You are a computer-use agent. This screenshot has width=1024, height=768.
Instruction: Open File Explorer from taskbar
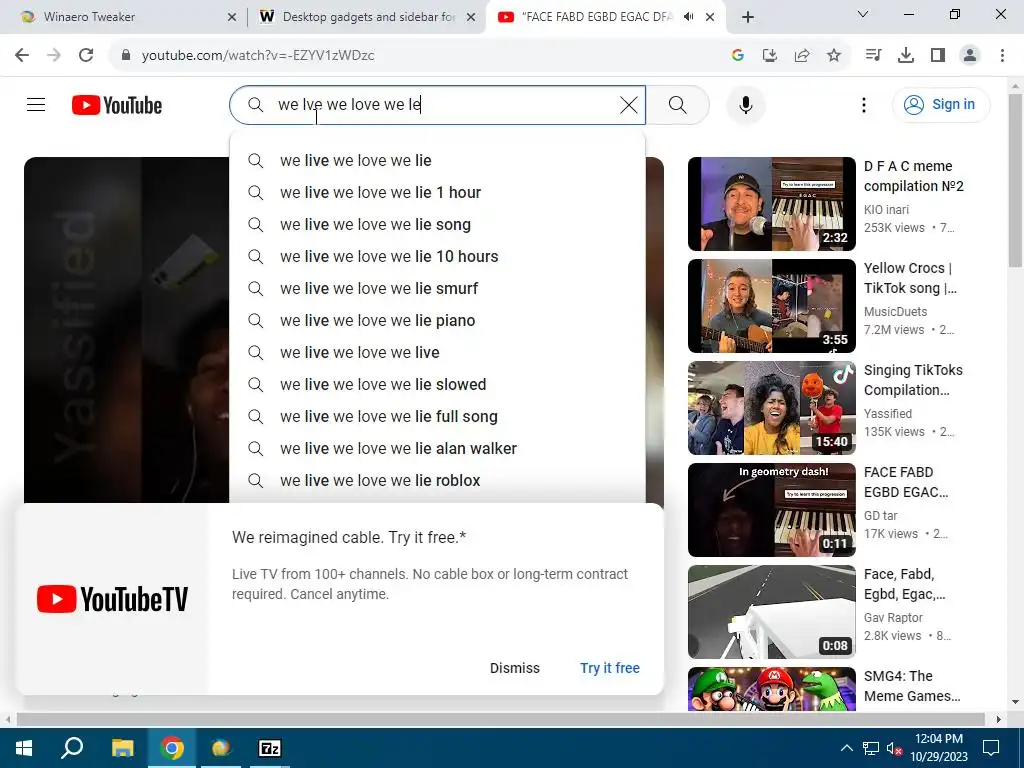(122, 748)
